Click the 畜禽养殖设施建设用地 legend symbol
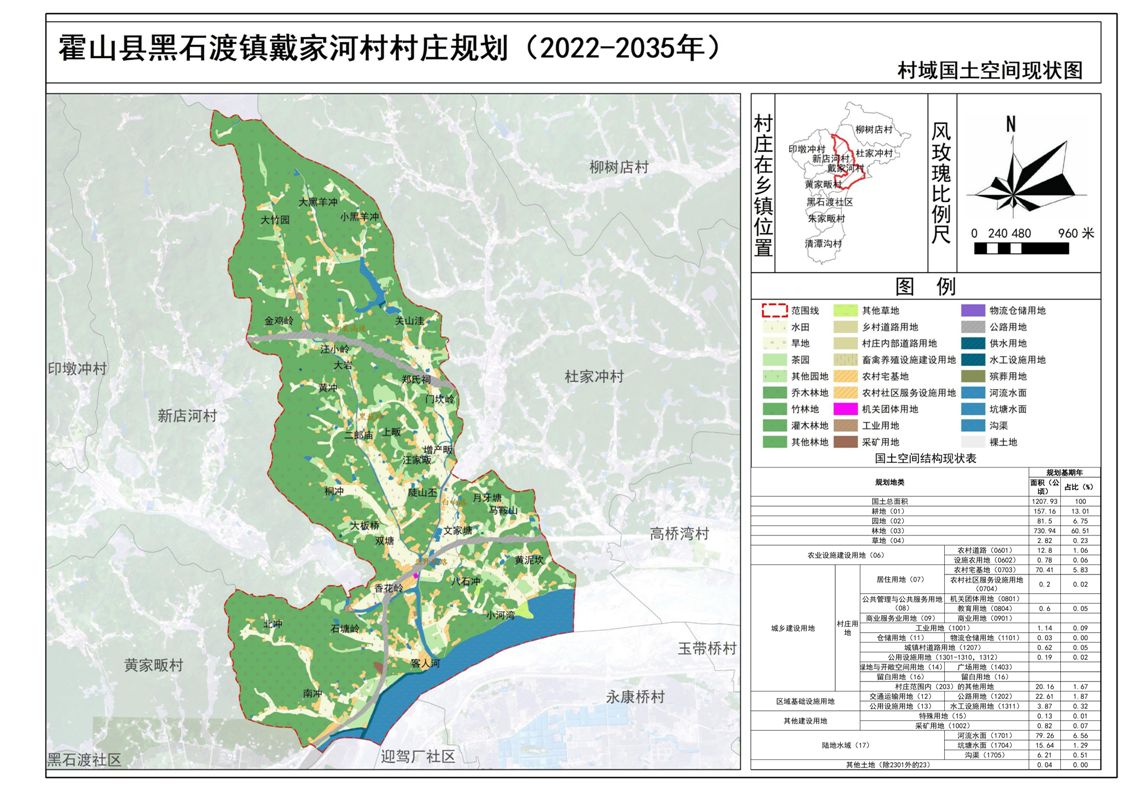Screen dimensions: 1122x793 [x=844, y=360]
